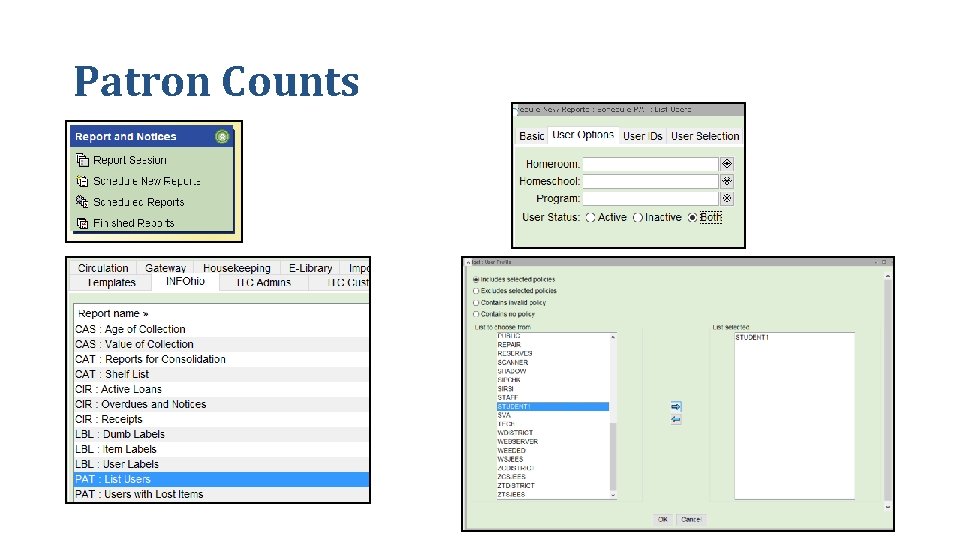Open the Homeroom lookup gadget icon
This screenshot has height=540, width=960.
(727, 163)
